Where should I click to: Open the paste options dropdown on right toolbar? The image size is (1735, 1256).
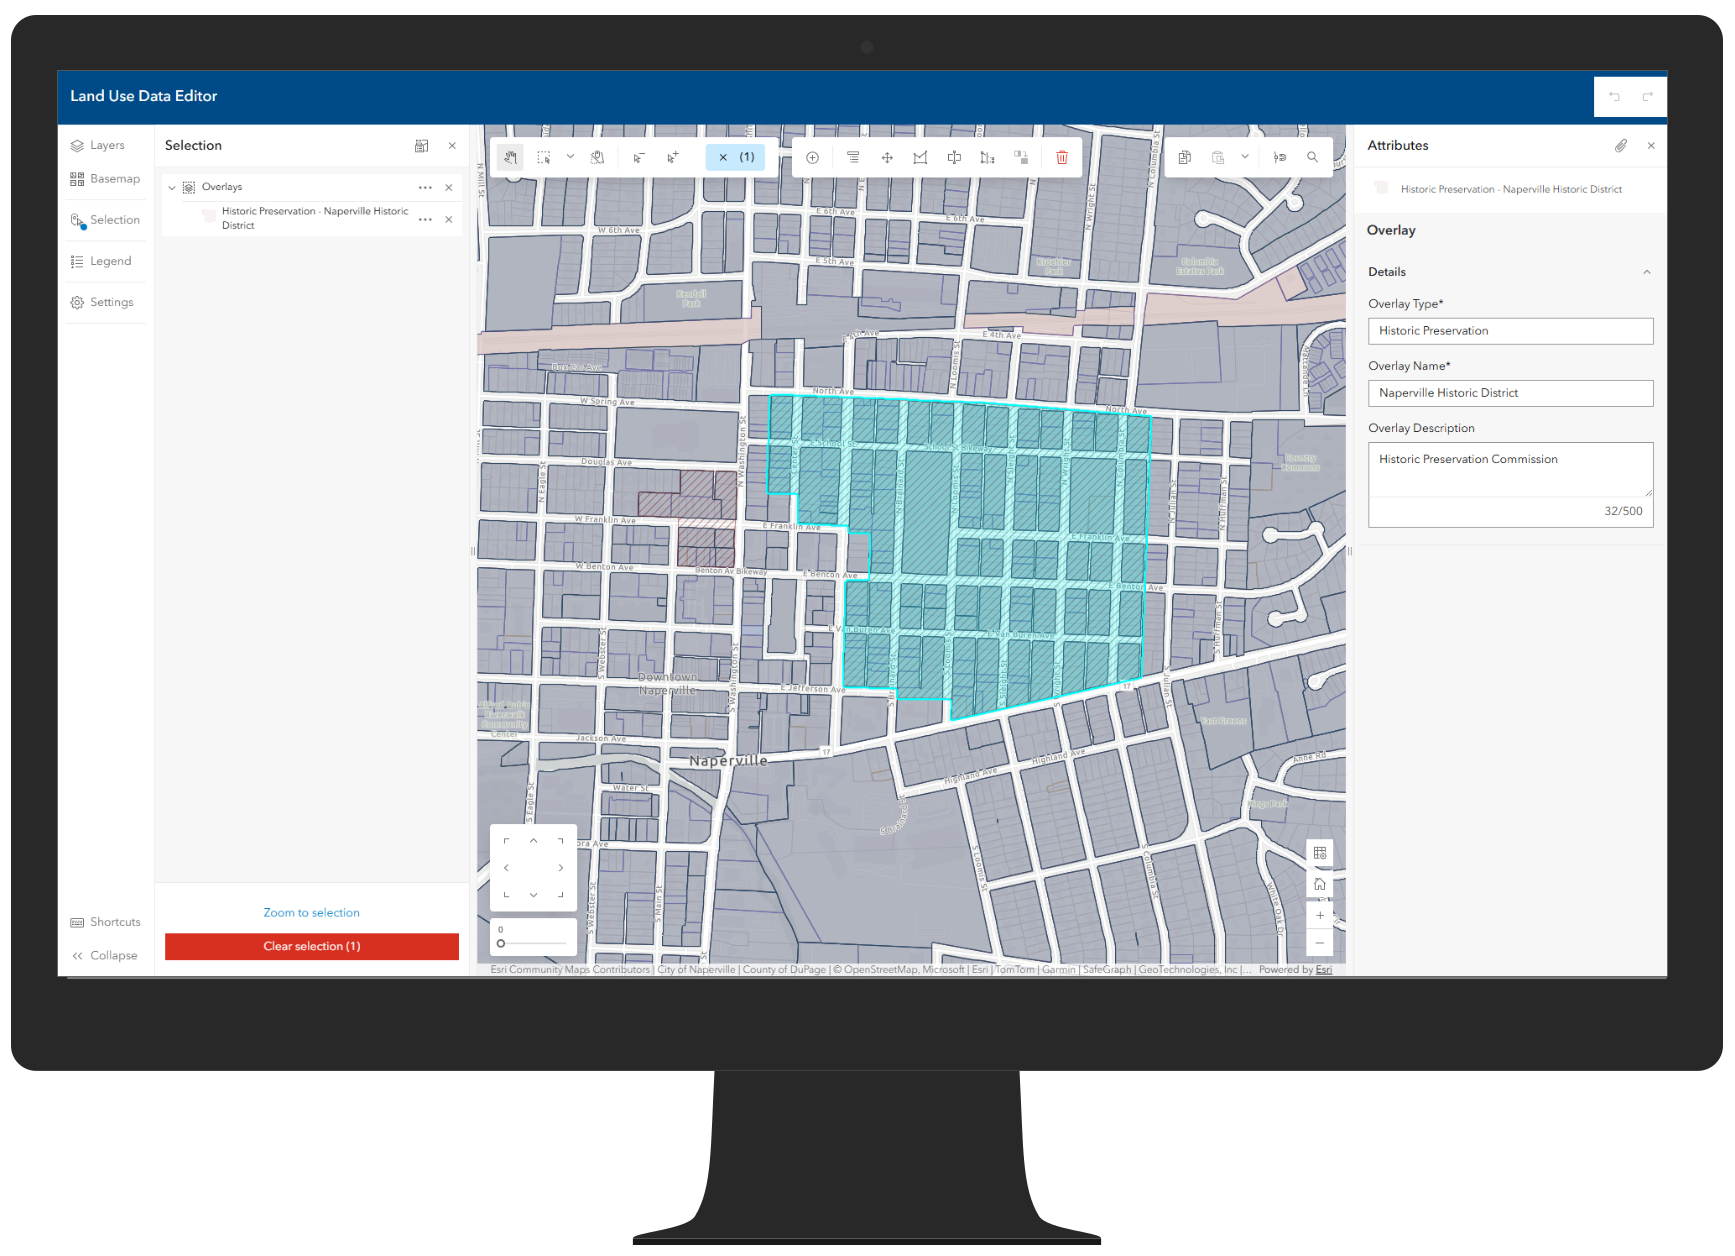[1244, 157]
